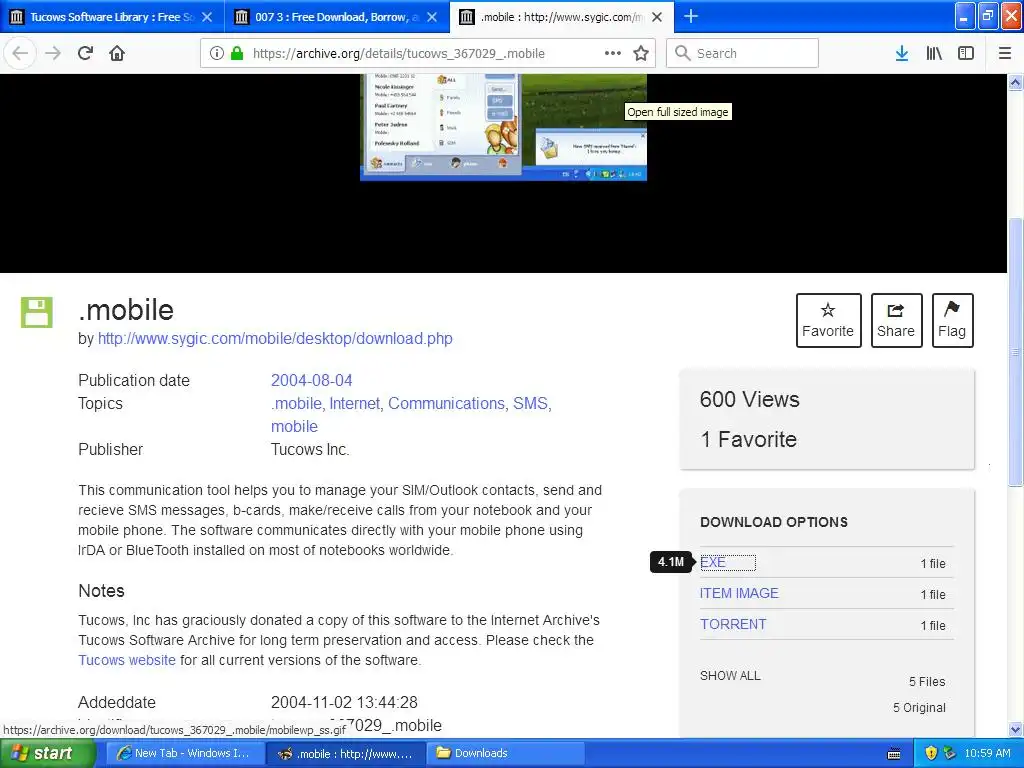The image size is (1024, 768).
Task: Download the EXE file option
Action: [712, 562]
